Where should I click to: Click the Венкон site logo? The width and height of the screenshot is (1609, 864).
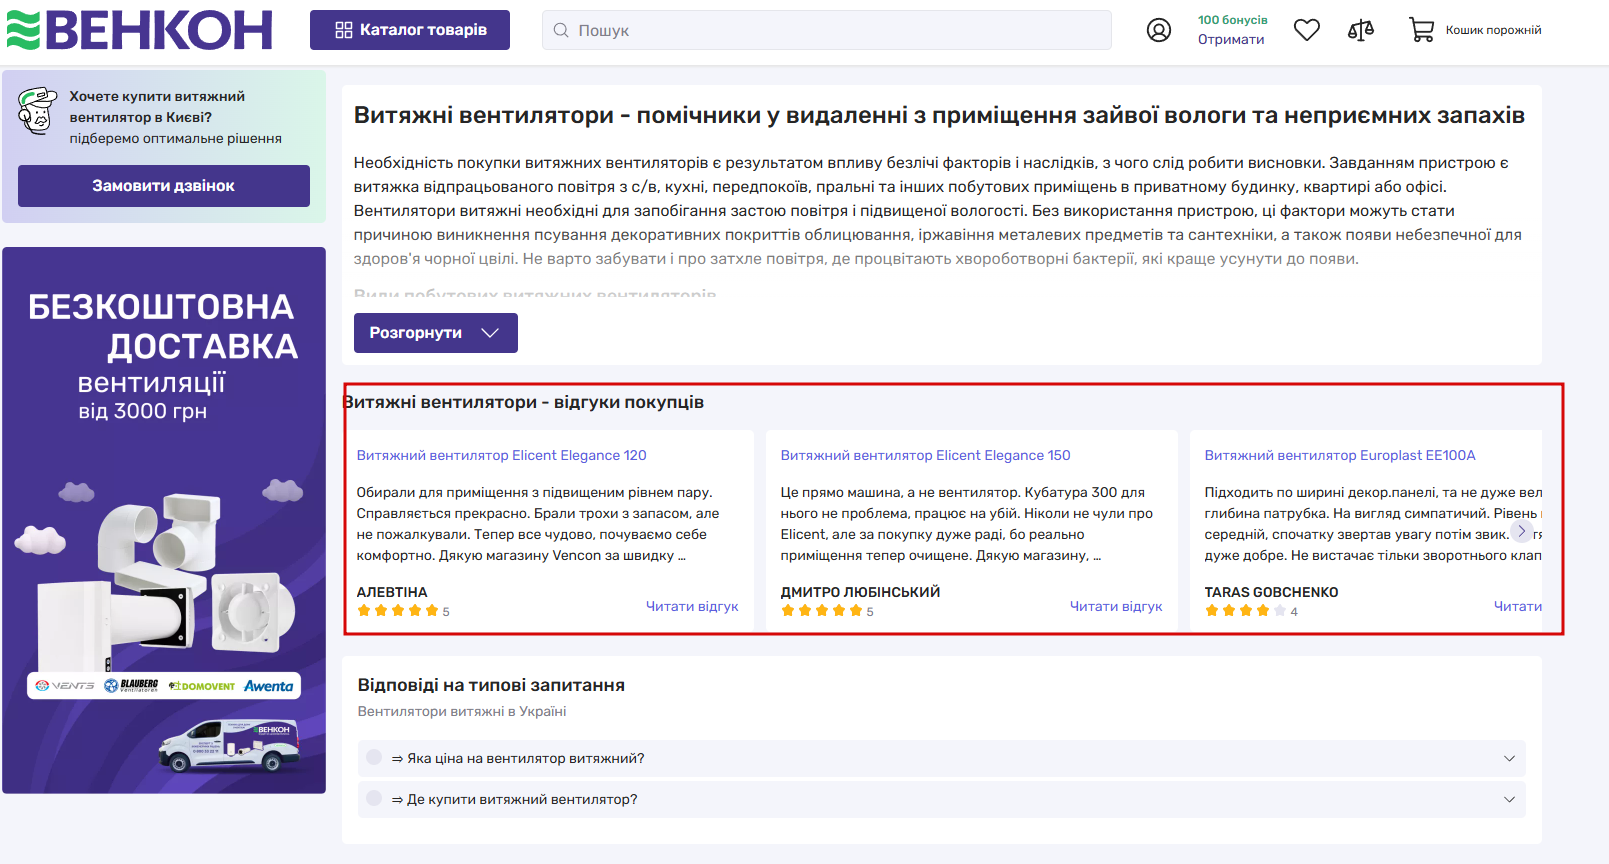click(x=139, y=30)
